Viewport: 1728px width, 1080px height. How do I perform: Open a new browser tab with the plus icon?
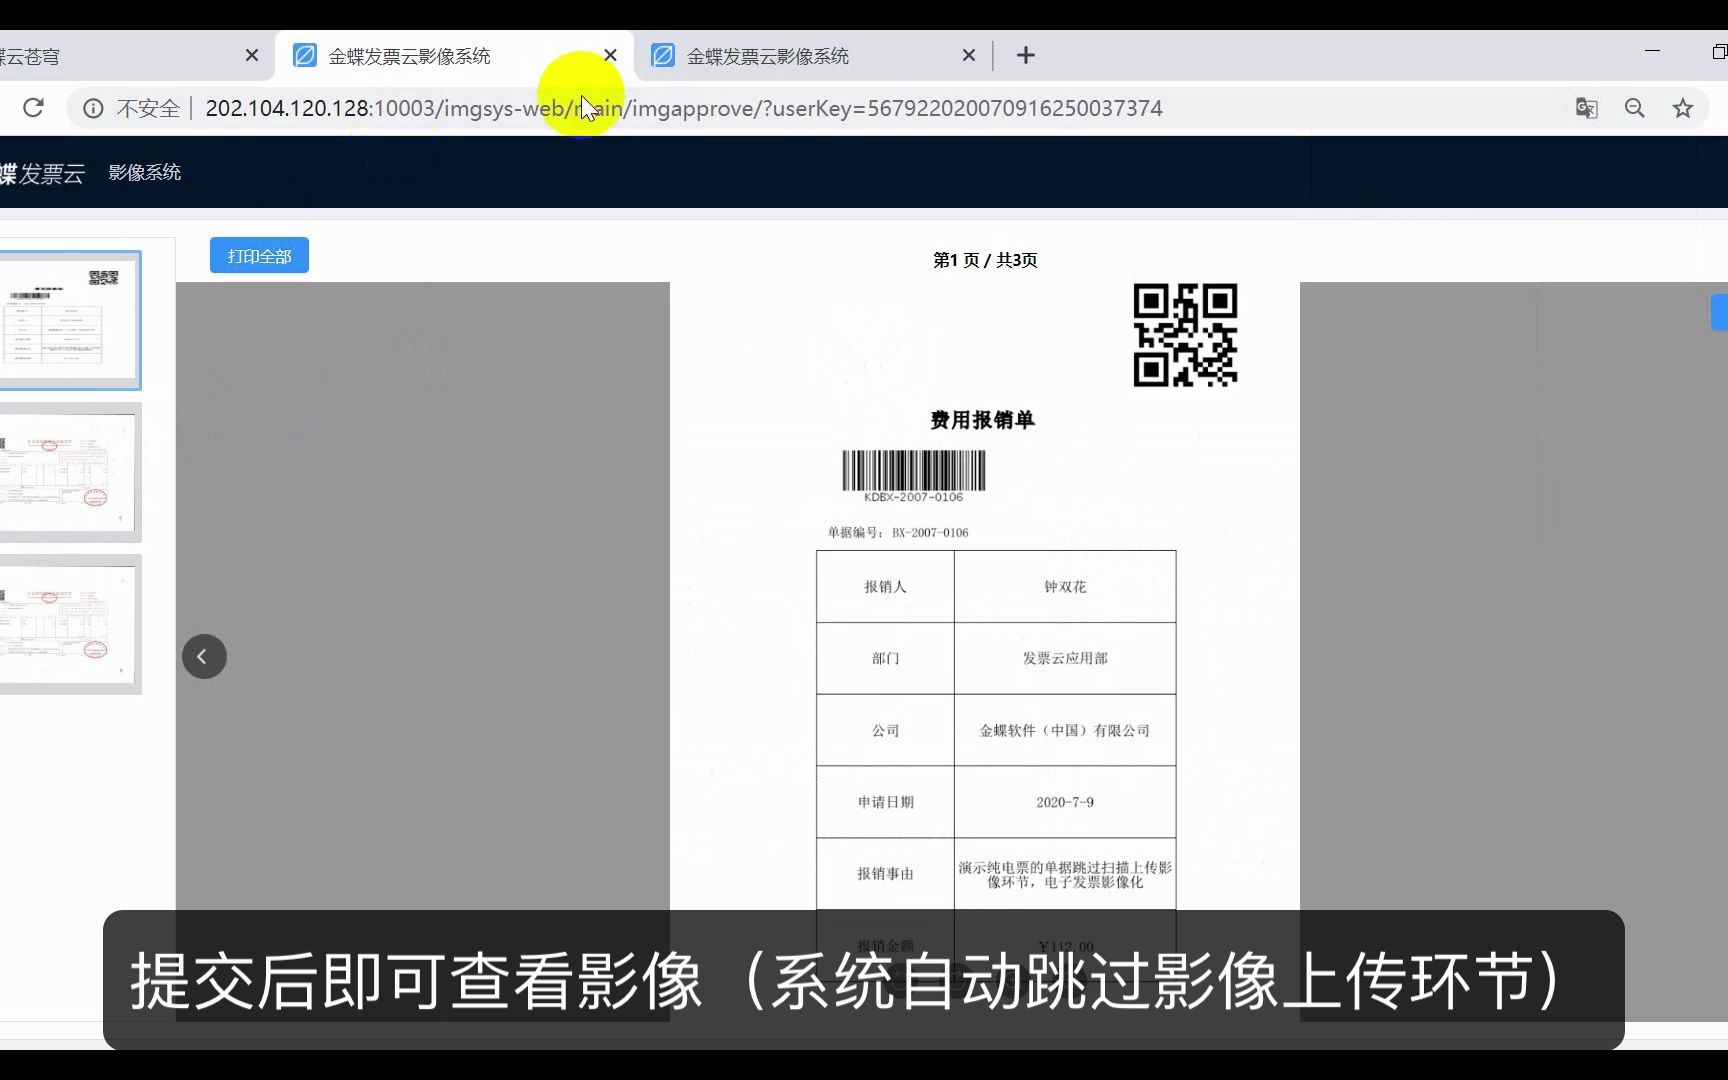1025,55
